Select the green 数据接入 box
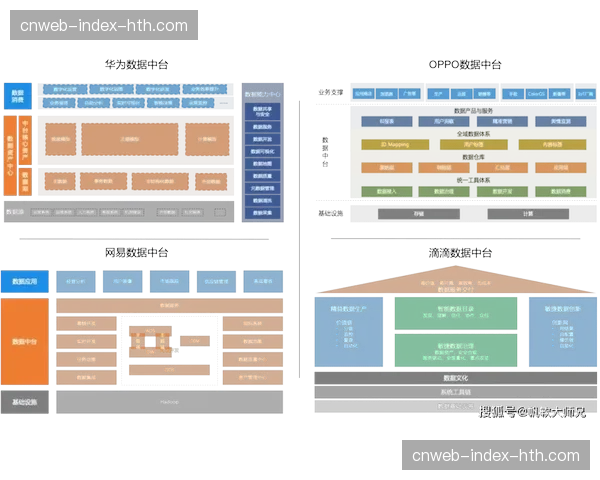 tap(387, 191)
